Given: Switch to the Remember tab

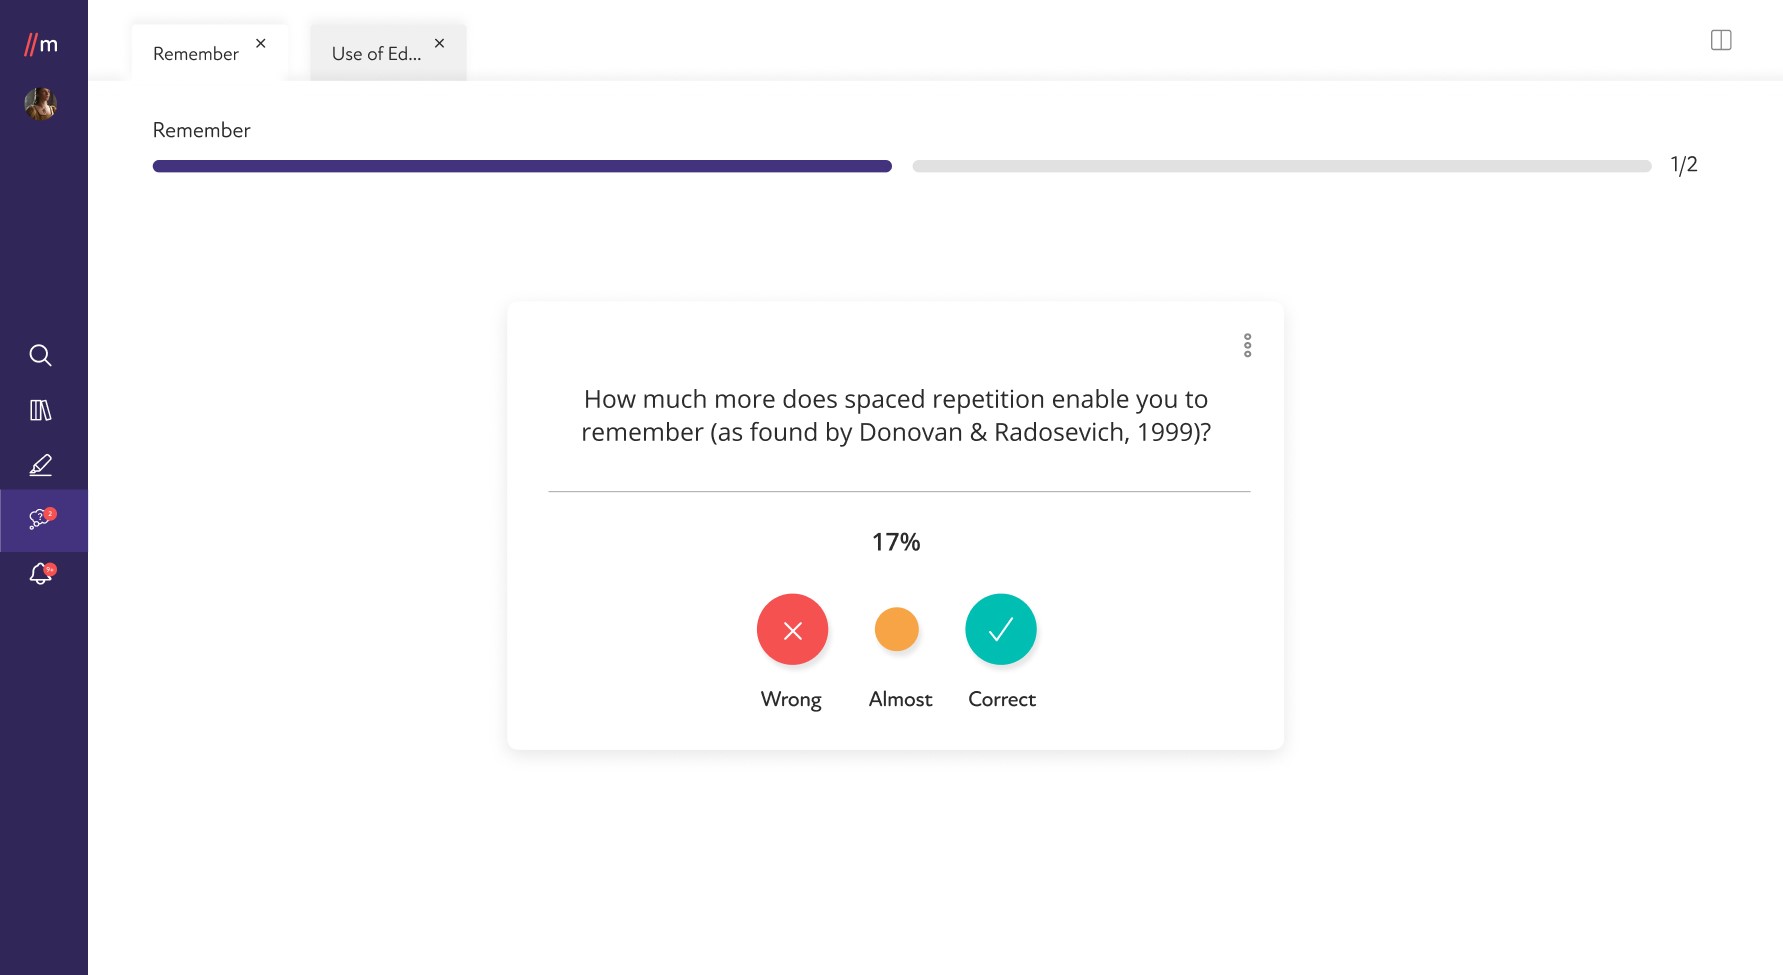Looking at the screenshot, I should 196,54.
